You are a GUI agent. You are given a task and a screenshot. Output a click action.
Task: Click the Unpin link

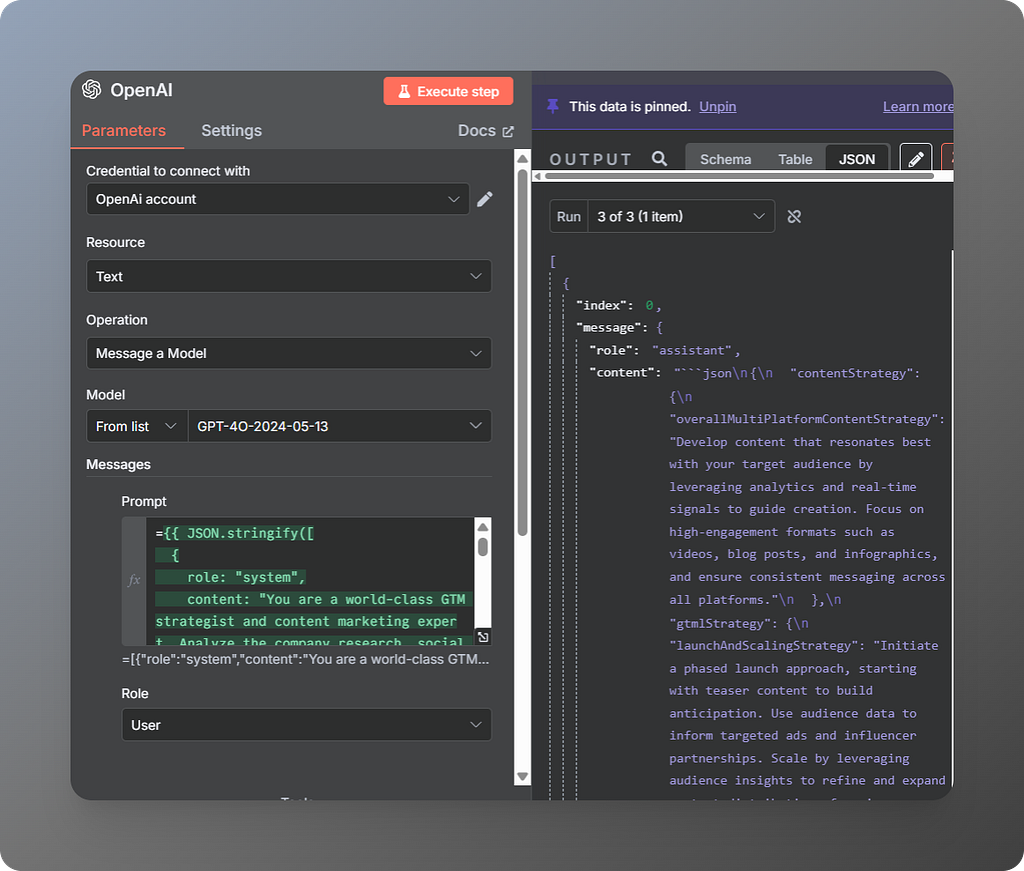point(717,106)
